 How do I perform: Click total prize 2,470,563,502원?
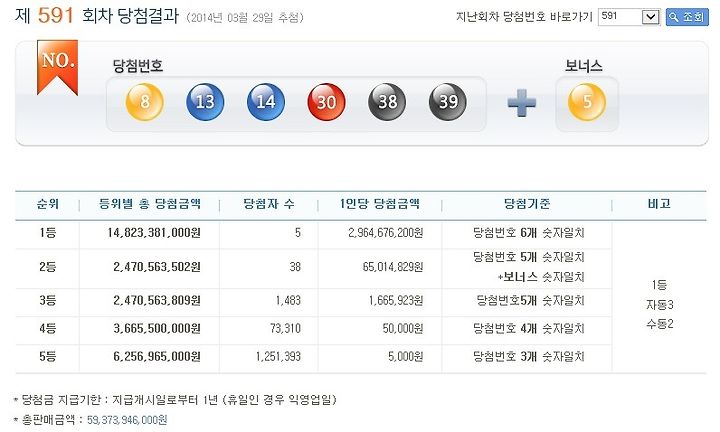click(157, 267)
